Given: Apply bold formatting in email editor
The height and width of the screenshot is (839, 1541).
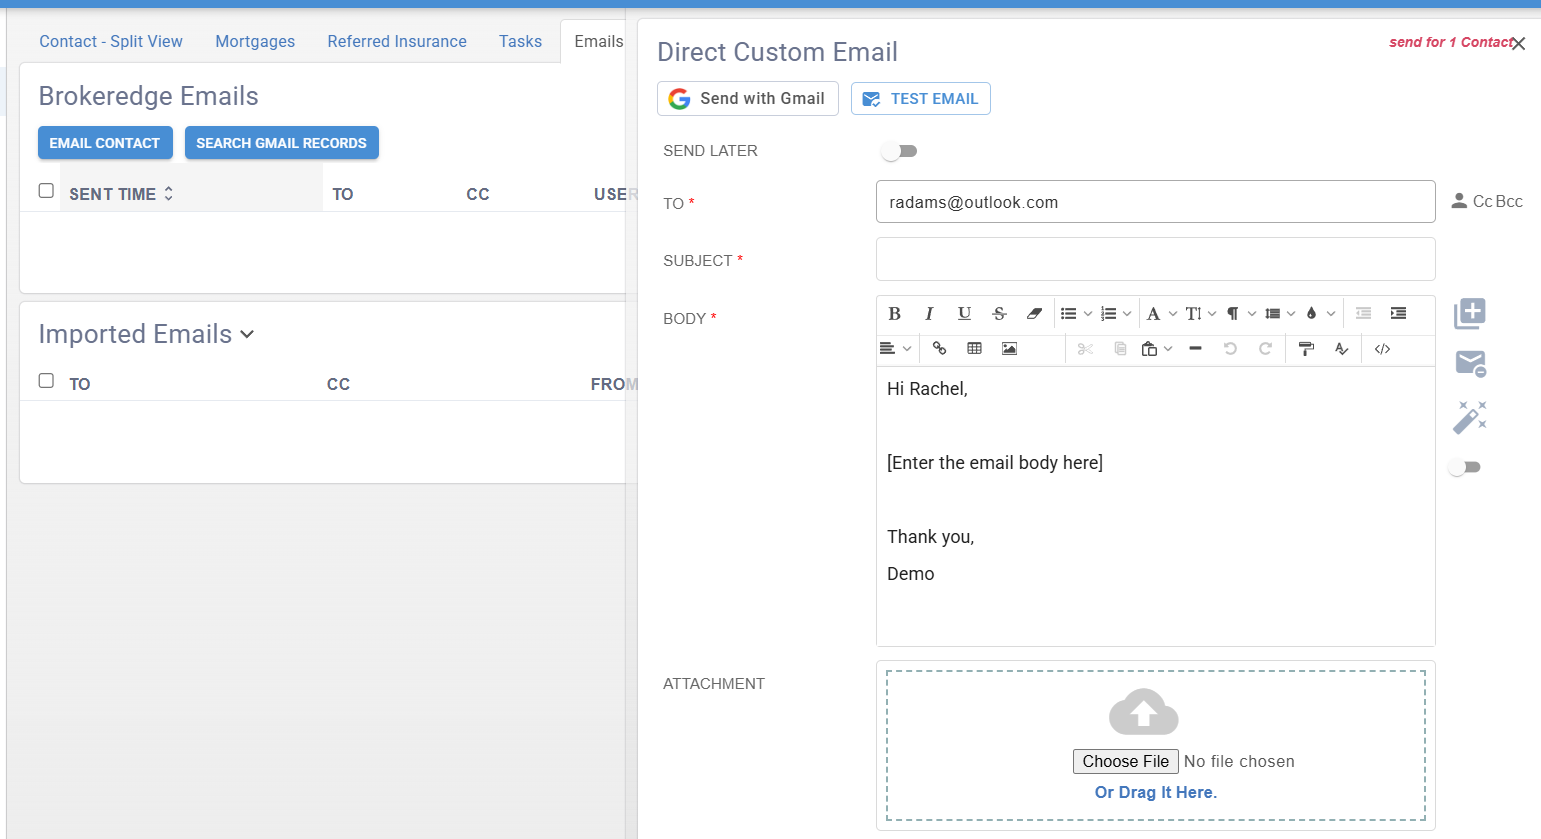Looking at the screenshot, I should click(895, 313).
